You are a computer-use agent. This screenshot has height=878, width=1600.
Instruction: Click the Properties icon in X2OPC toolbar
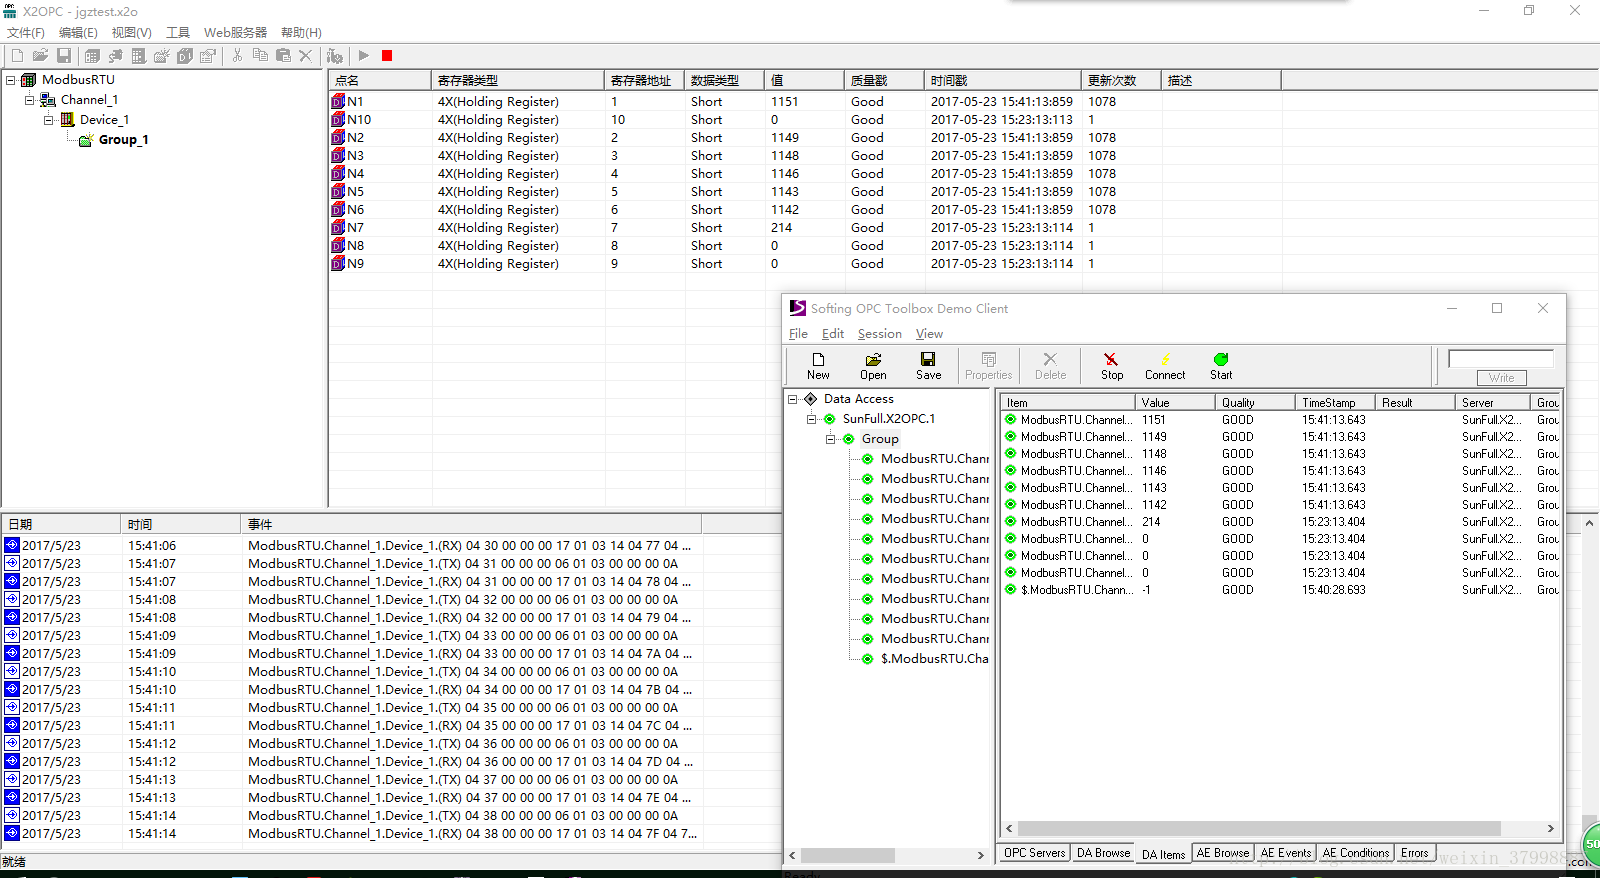click(208, 56)
